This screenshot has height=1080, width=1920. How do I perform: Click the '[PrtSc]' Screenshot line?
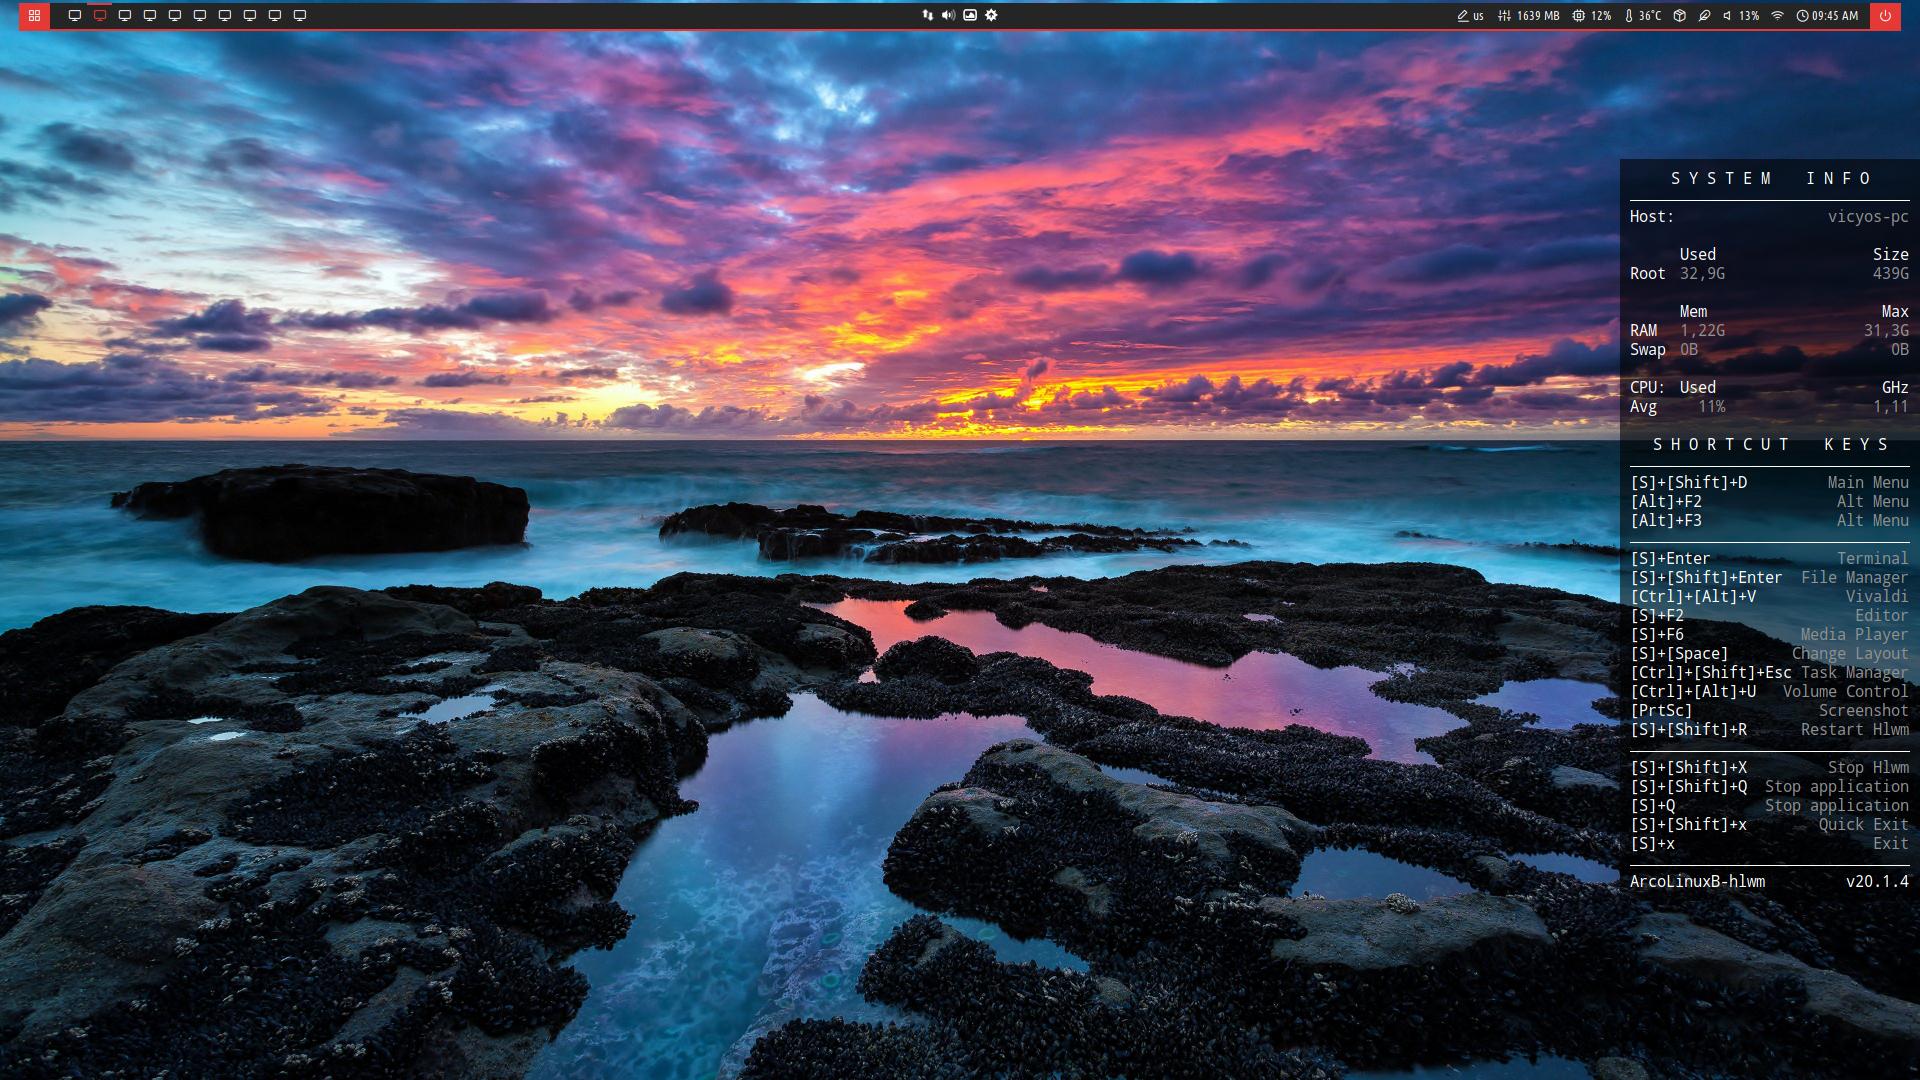pos(1769,710)
